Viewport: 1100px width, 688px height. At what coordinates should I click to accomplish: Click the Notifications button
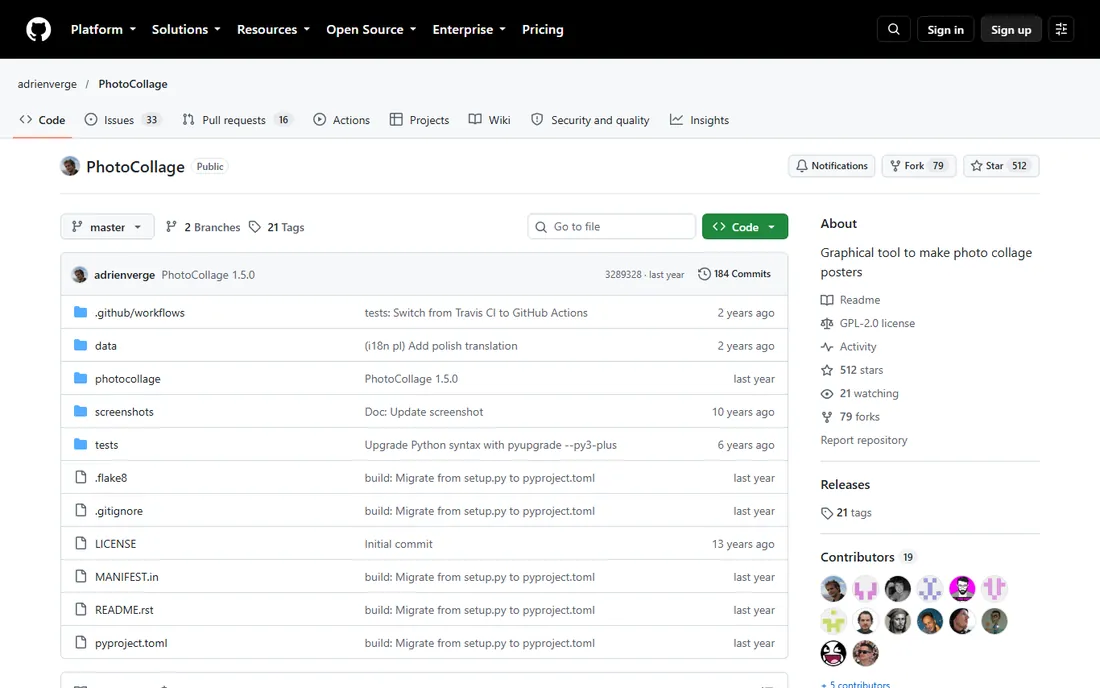click(x=832, y=166)
